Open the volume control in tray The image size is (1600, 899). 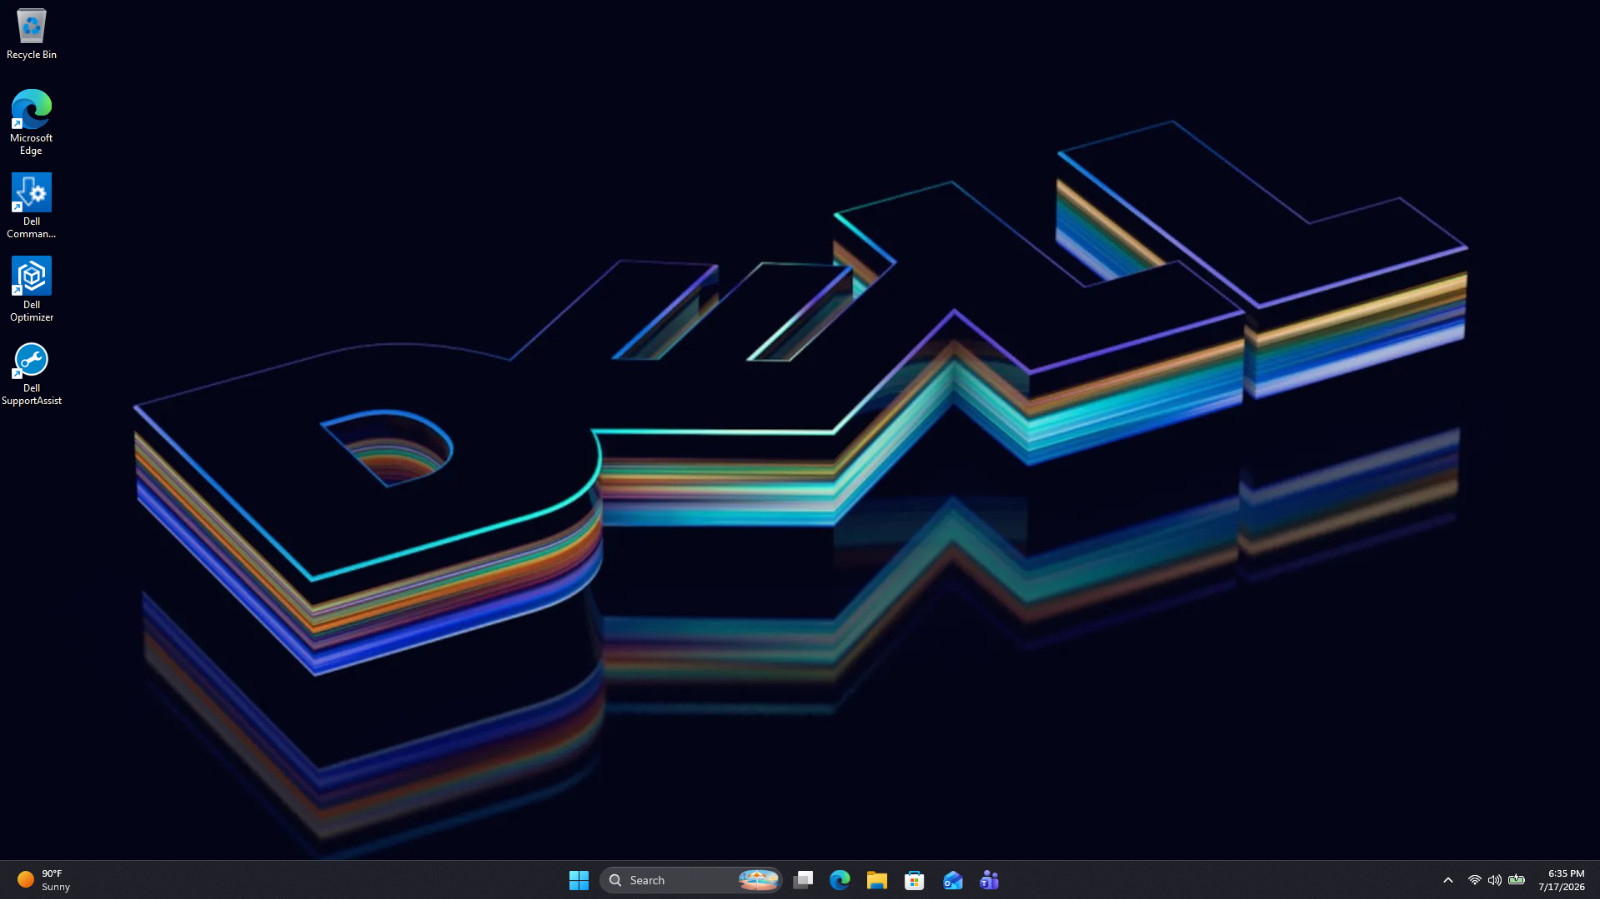point(1494,880)
